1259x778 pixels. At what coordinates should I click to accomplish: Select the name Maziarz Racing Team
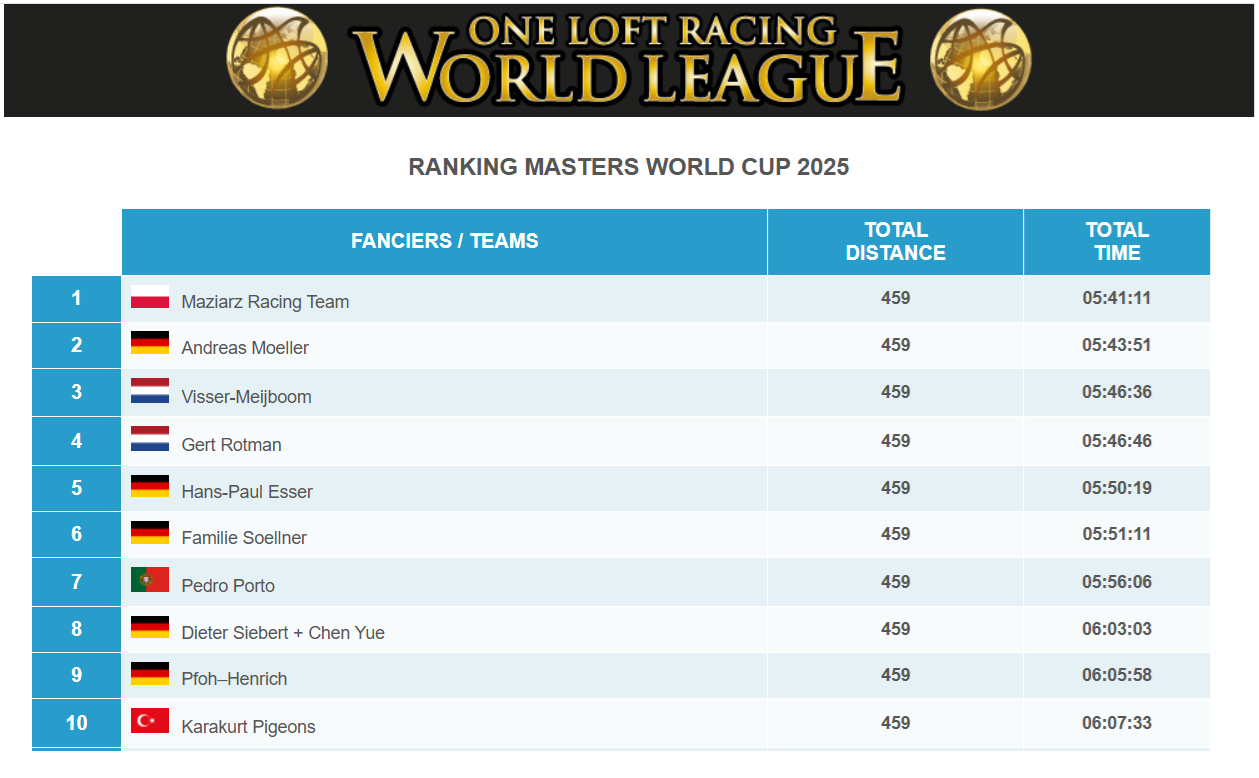[265, 302]
